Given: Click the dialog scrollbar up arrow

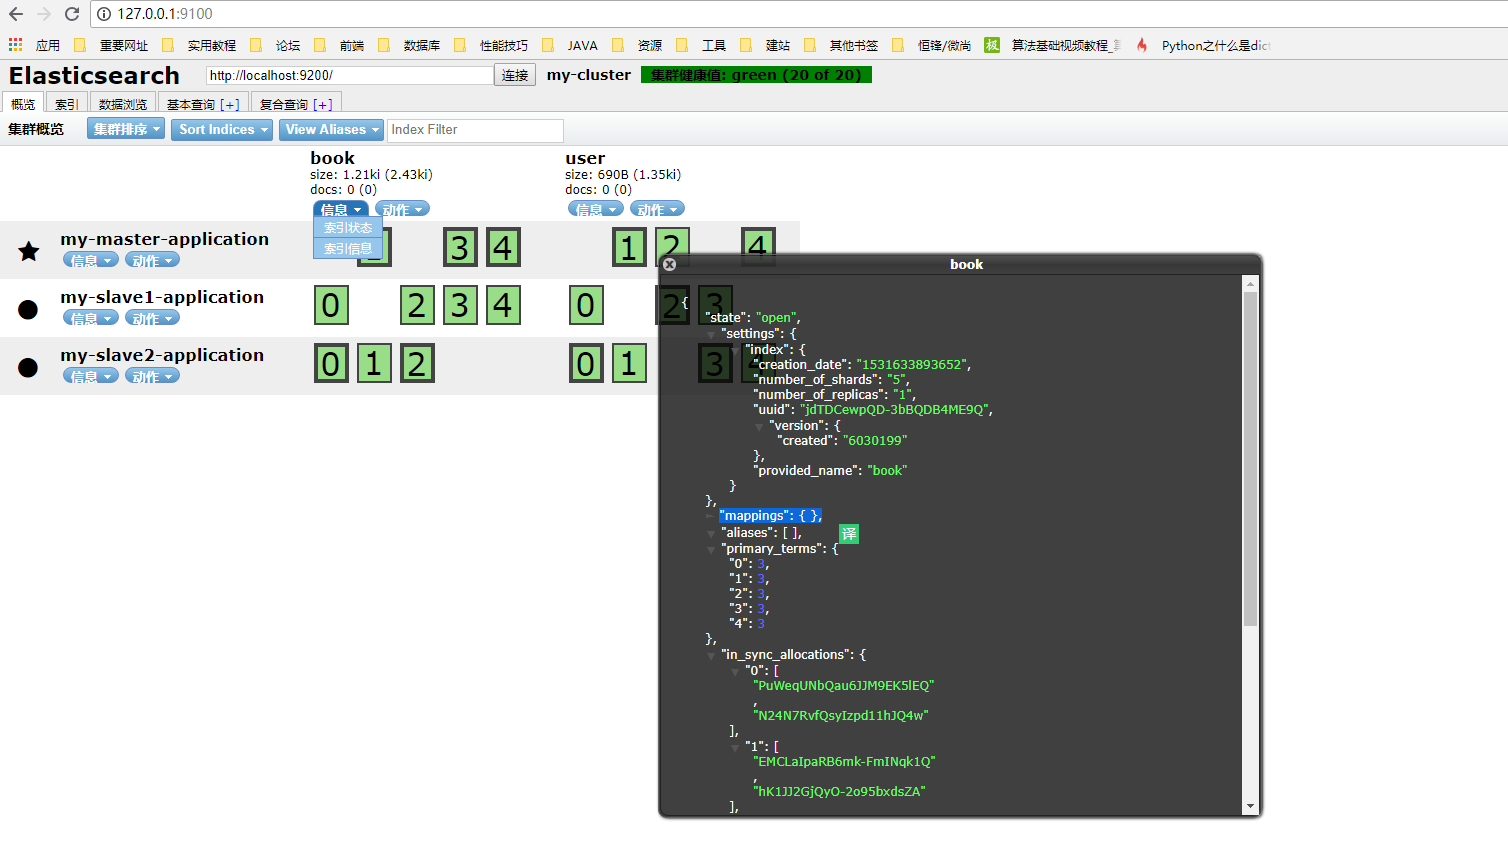Looking at the screenshot, I should coord(1250,284).
